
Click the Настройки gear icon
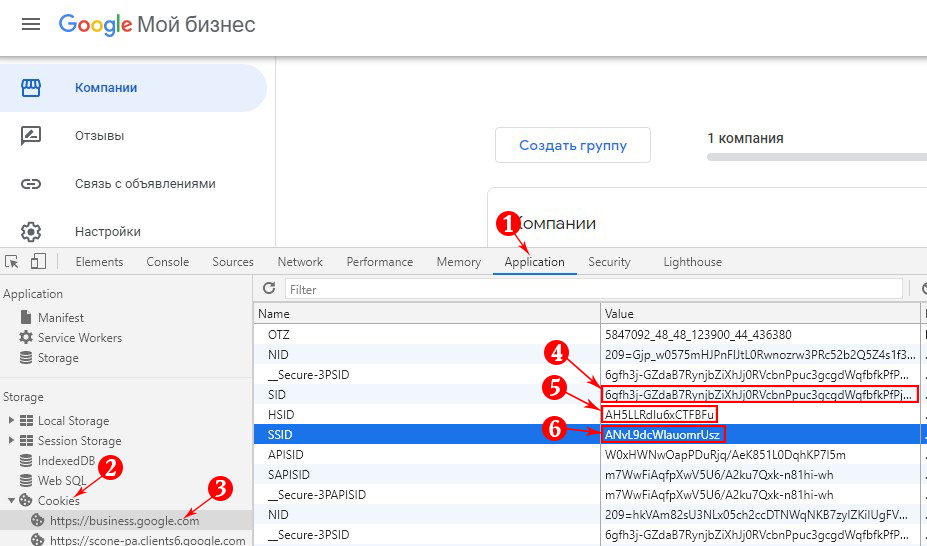31,232
